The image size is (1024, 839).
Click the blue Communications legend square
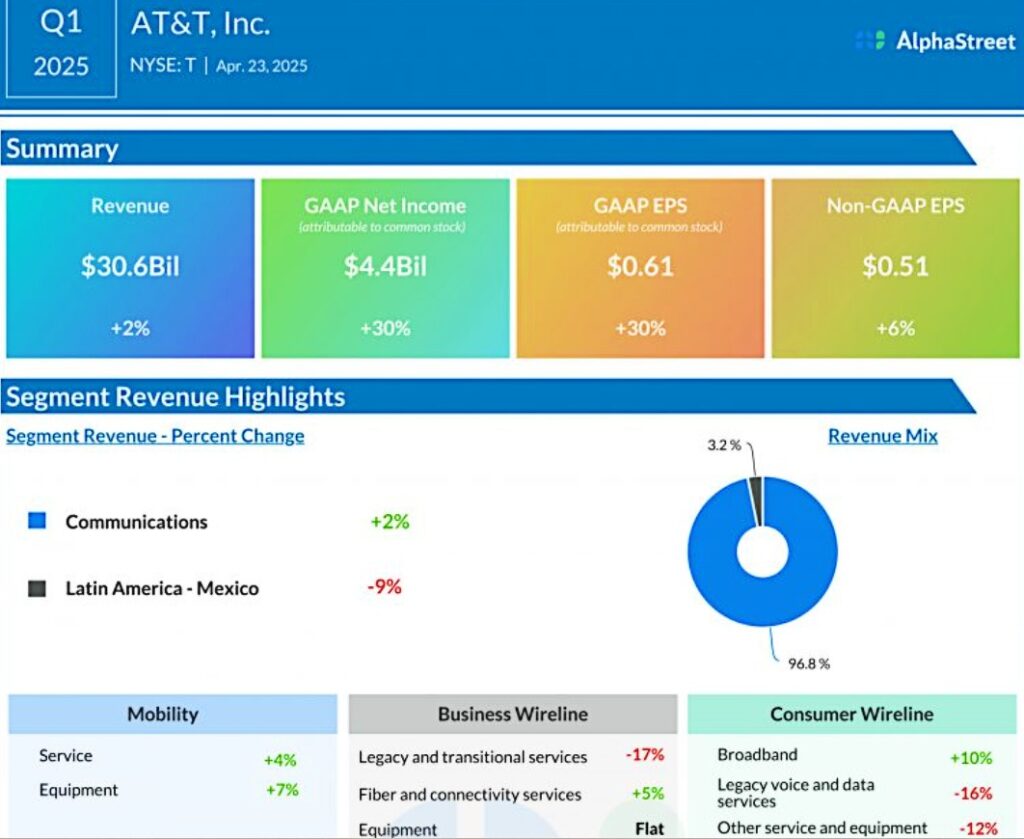click(x=37, y=520)
